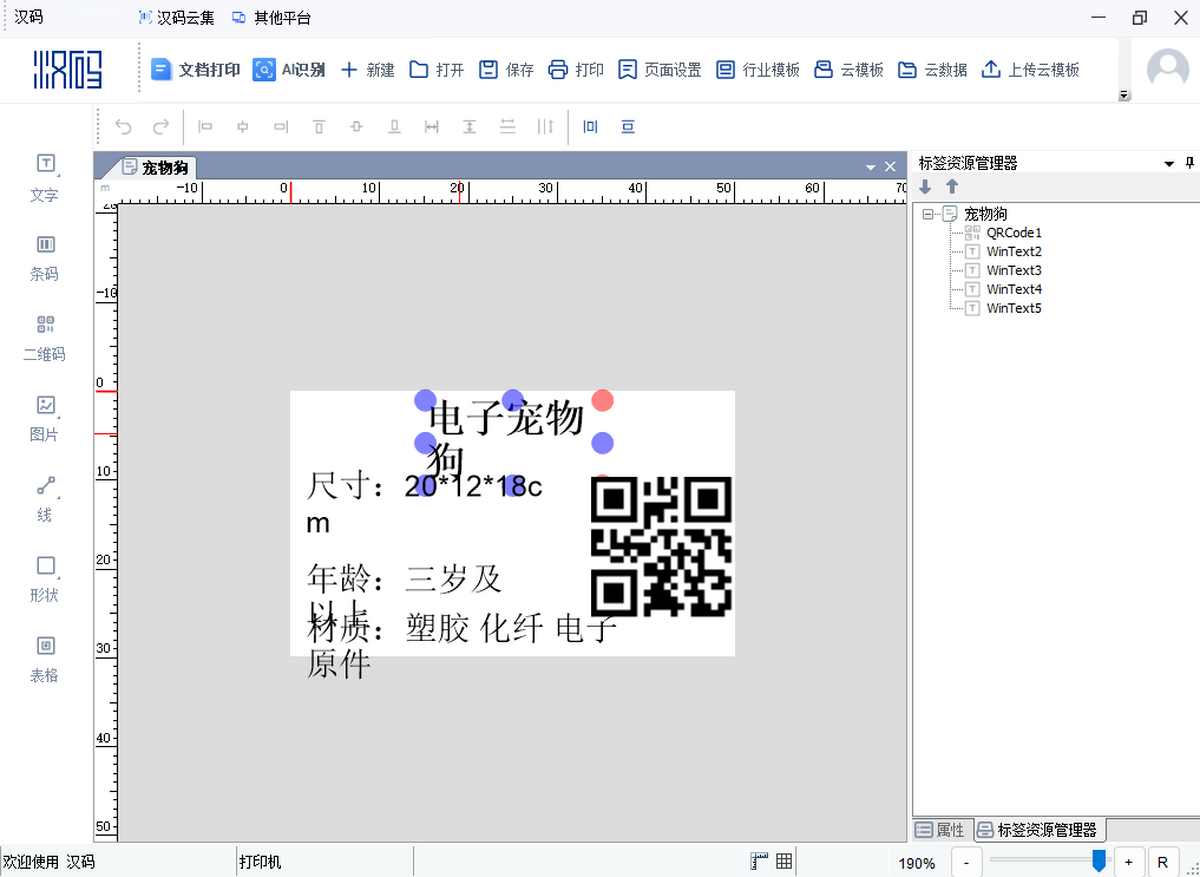Click the undo arrow icon
Screen dimensions: 1200x877
click(x=123, y=127)
